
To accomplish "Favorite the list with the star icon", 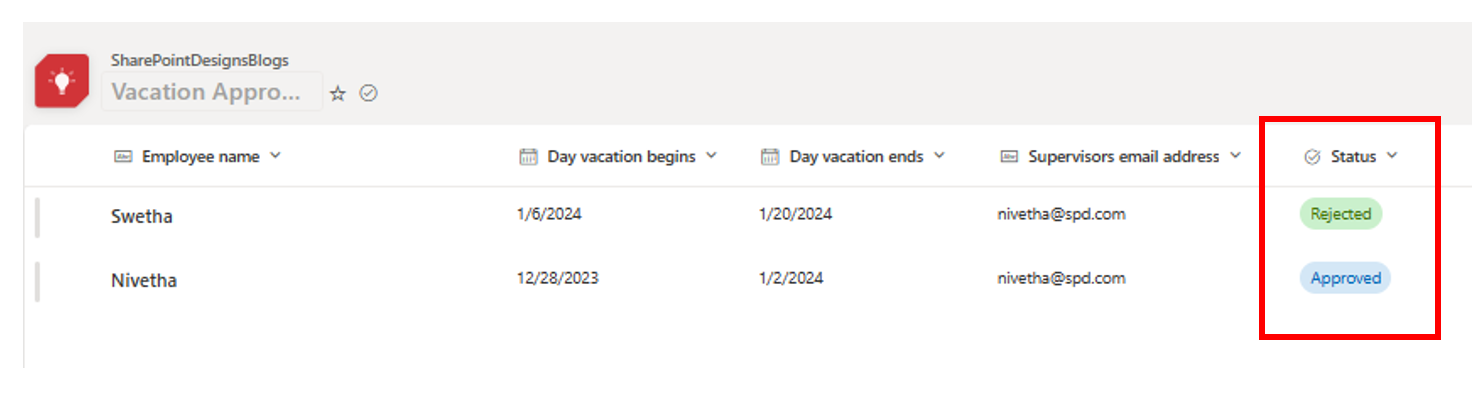I will coord(338,93).
